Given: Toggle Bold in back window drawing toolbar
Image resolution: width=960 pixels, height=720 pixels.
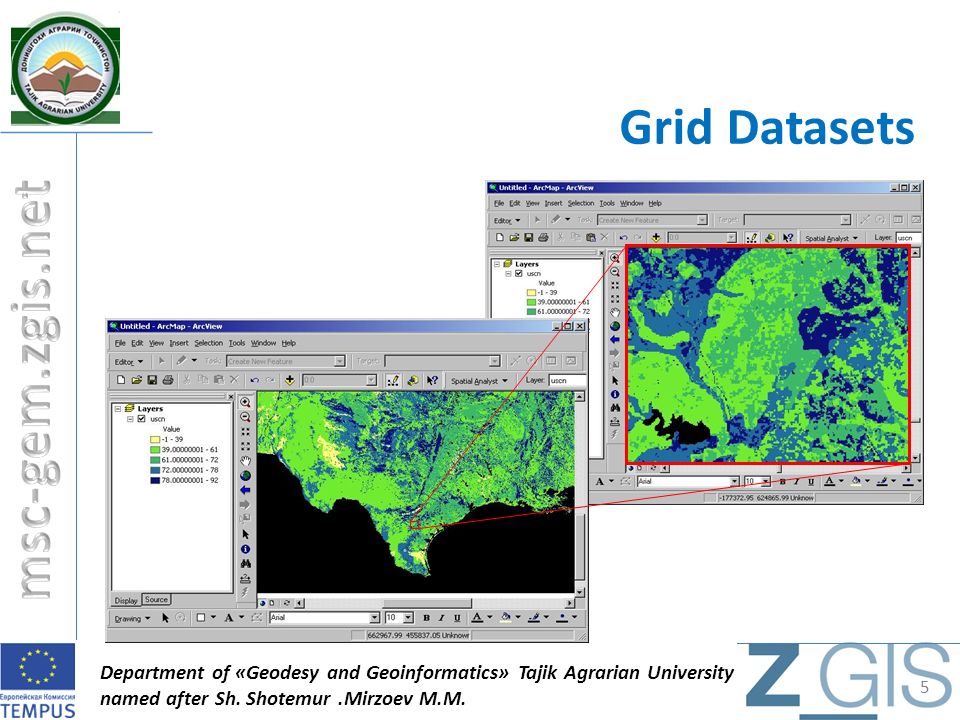Looking at the screenshot, I should (782, 482).
